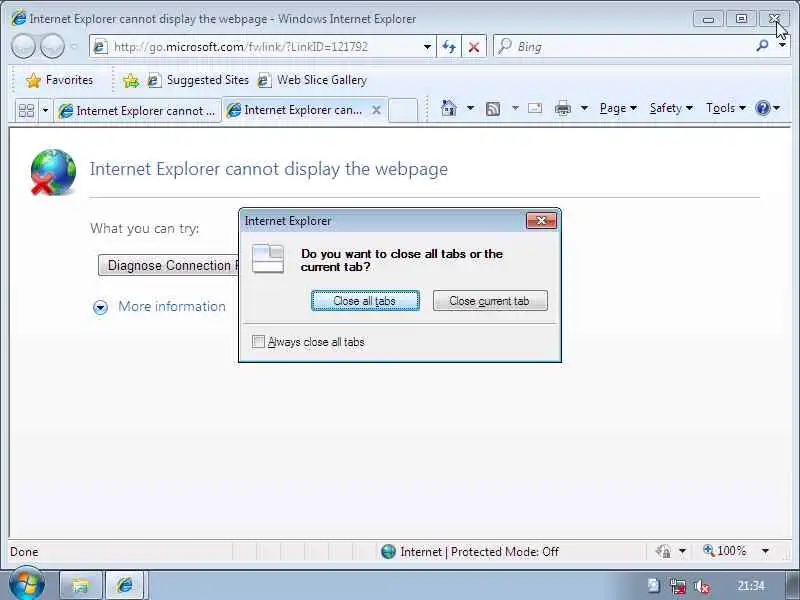This screenshot has width=800, height=600.
Task: Click the Home icon in command bar
Action: (x=448, y=108)
